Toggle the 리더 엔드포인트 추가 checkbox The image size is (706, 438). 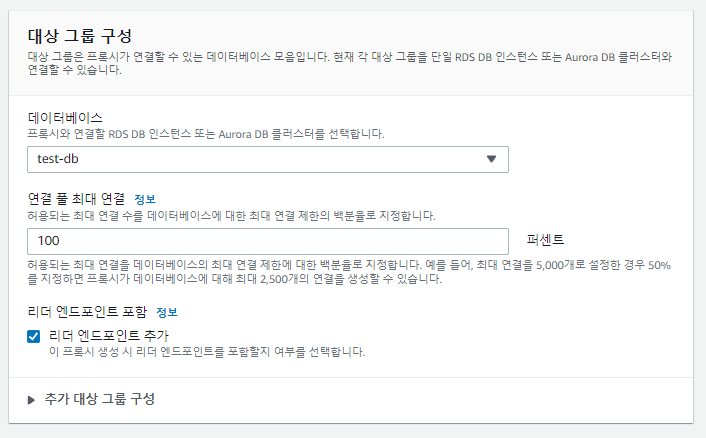(x=35, y=336)
